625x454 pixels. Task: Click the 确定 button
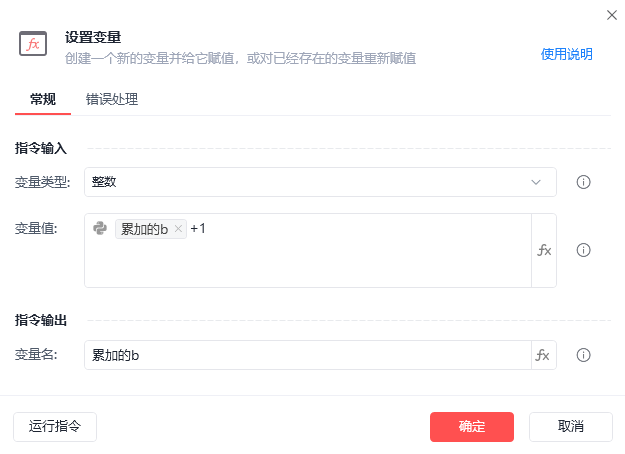(x=472, y=427)
